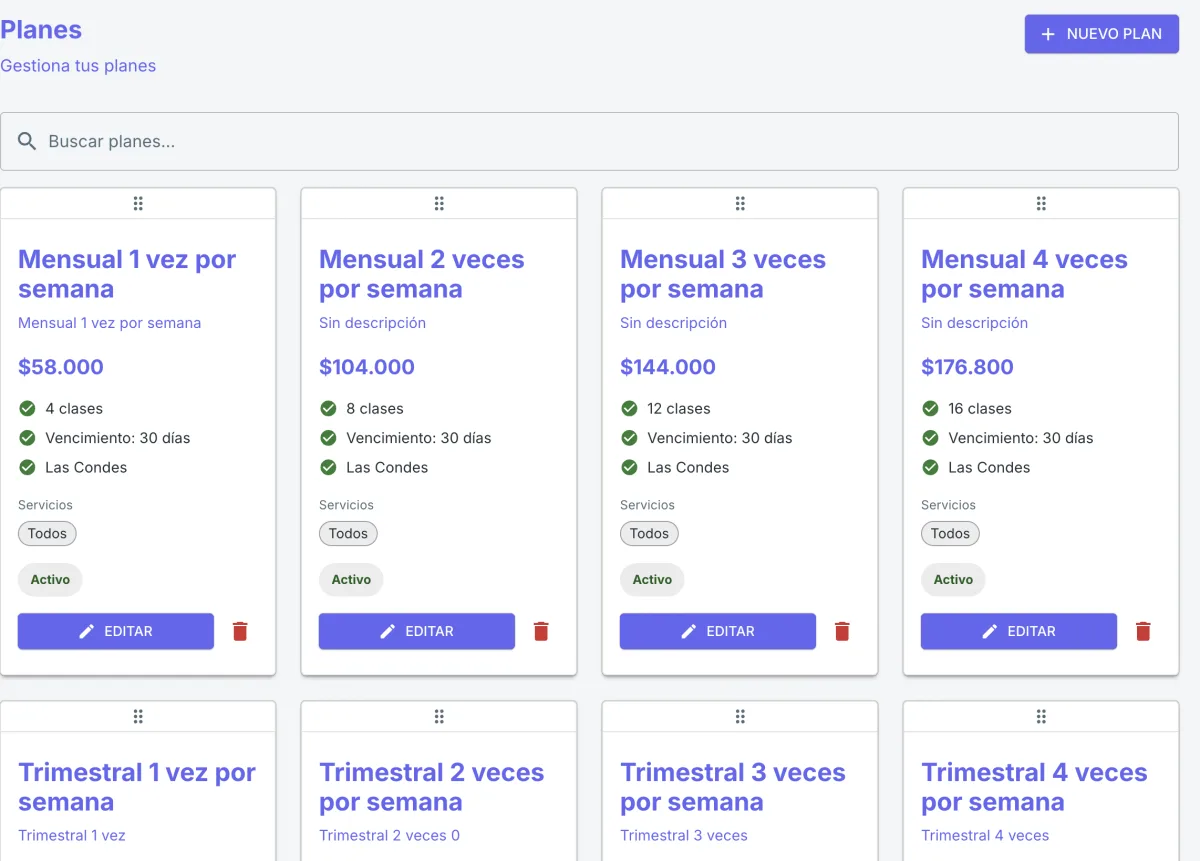Image resolution: width=1200 pixels, height=861 pixels.
Task: Click the Trimestral 2 veces 0 description
Action: [389, 836]
